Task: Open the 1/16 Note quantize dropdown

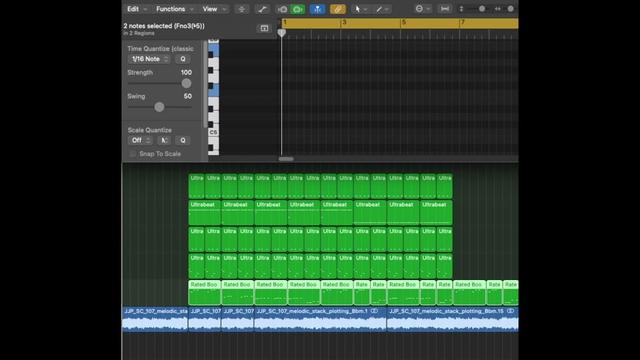Action: click(x=149, y=59)
